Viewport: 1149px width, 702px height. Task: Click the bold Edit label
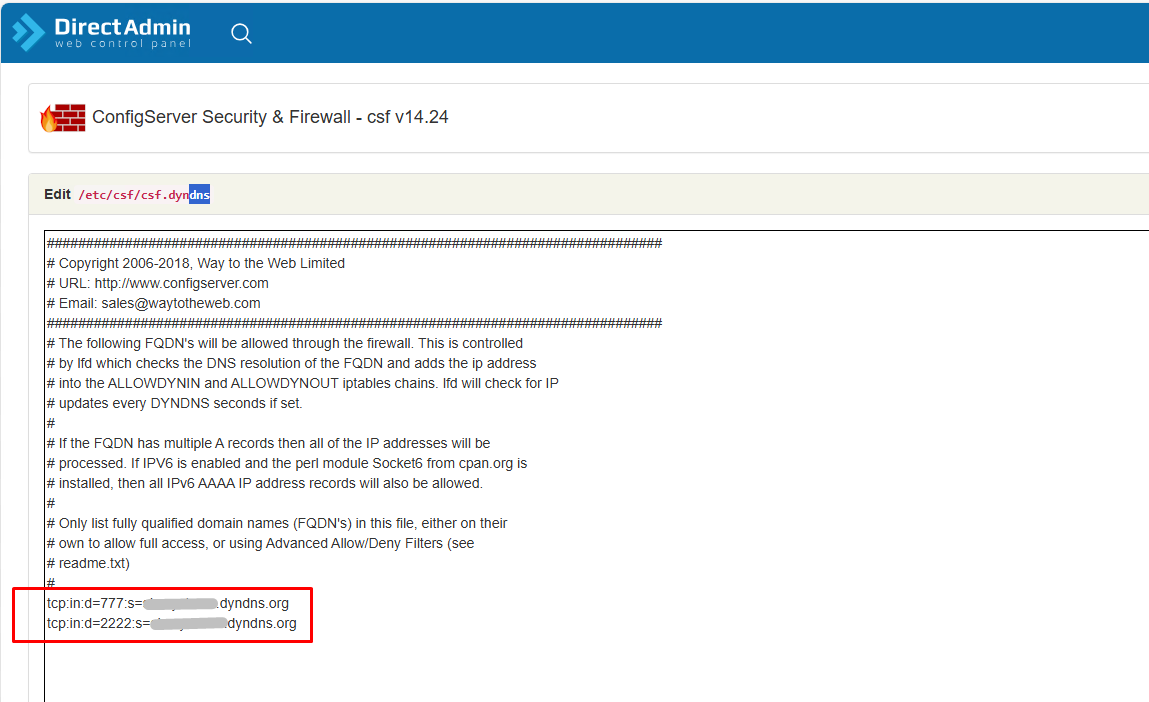(x=57, y=194)
